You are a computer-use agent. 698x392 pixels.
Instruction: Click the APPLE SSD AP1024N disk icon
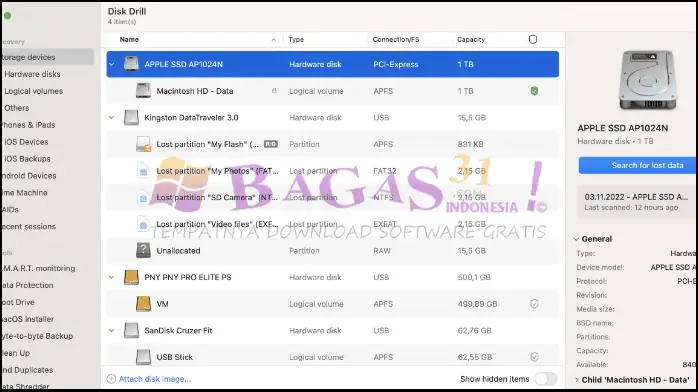[131, 64]
